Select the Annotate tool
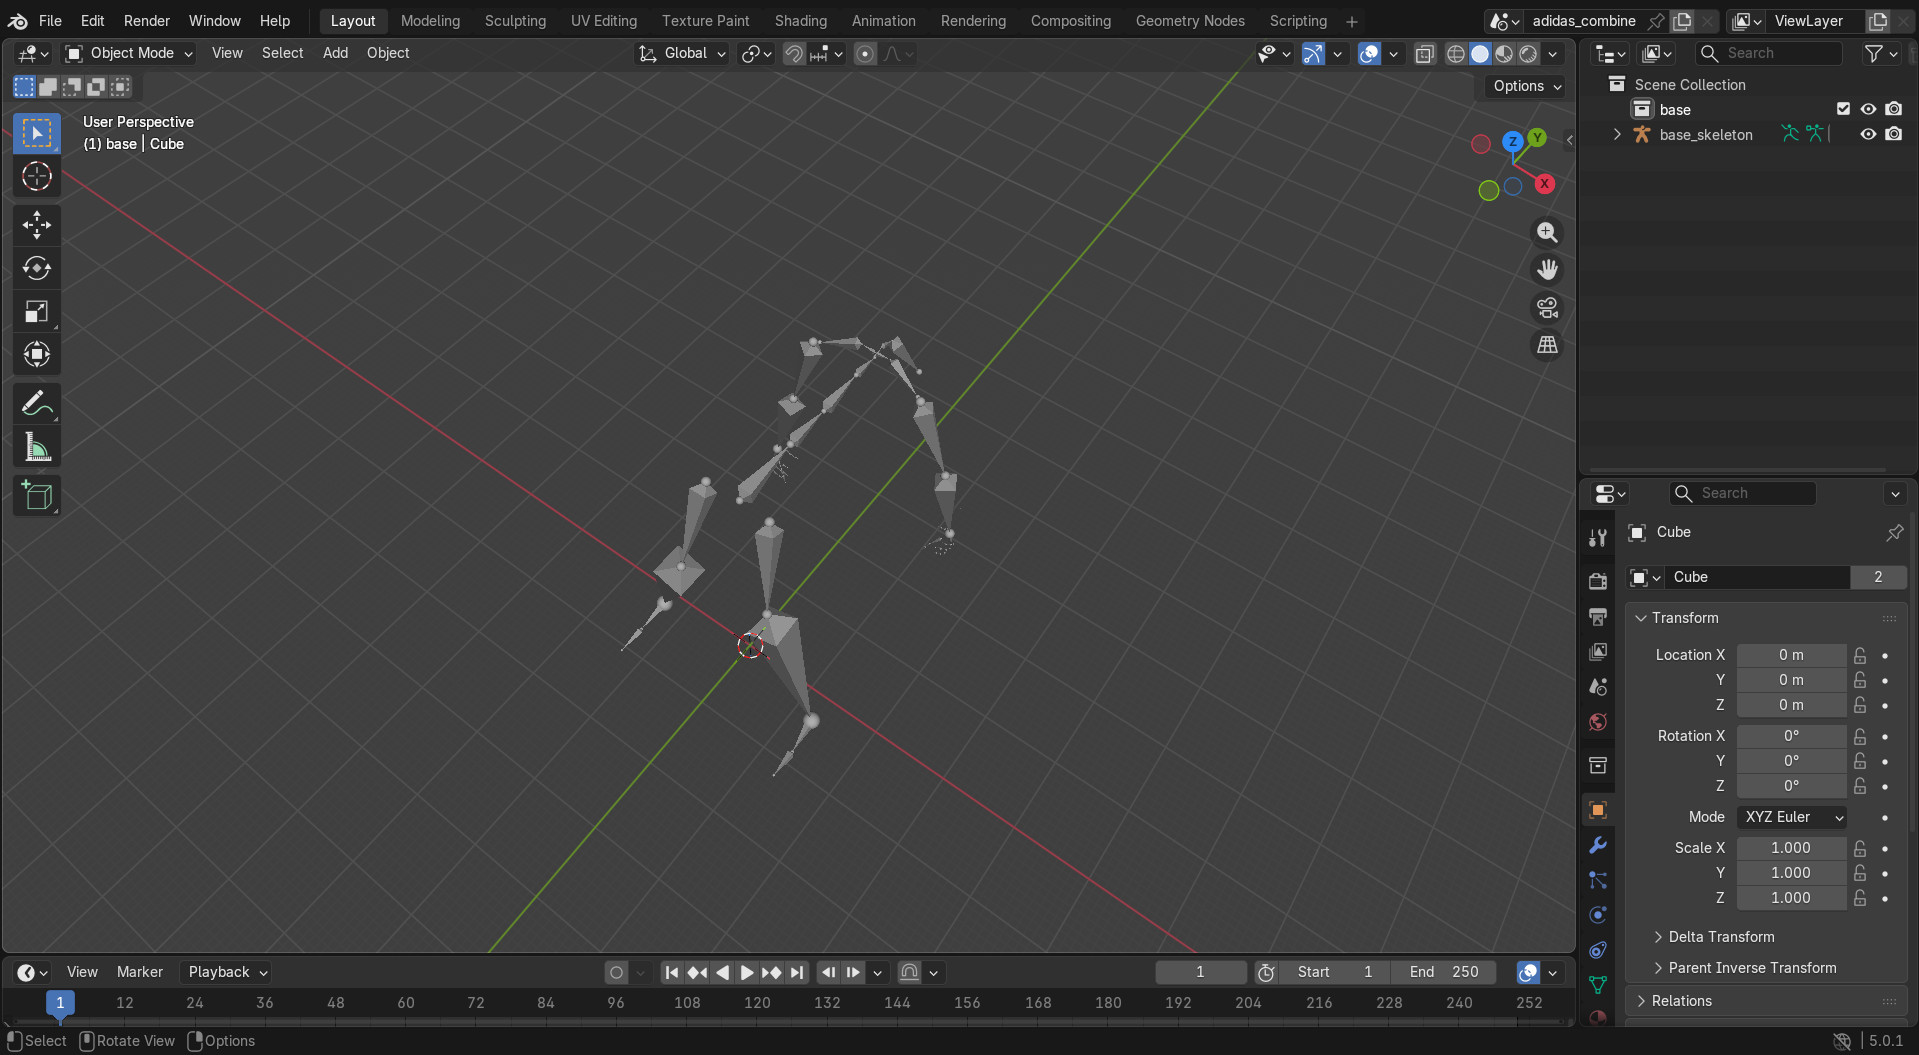Screen dimensions: 1919x1055 pyautogui.click(x=37, y=404)
